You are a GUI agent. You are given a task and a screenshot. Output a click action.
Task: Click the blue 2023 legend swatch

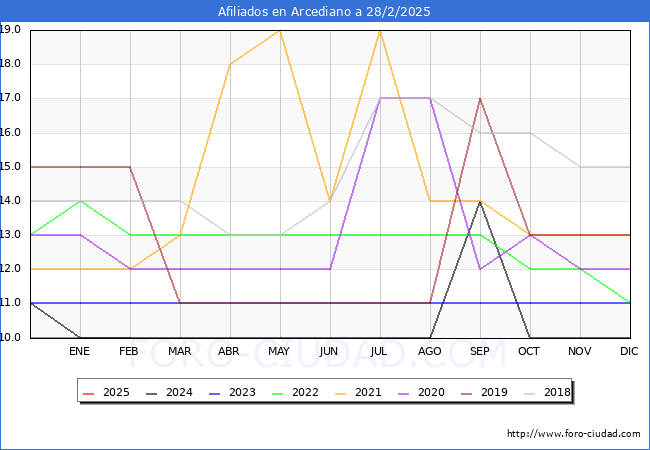[215, 392]
